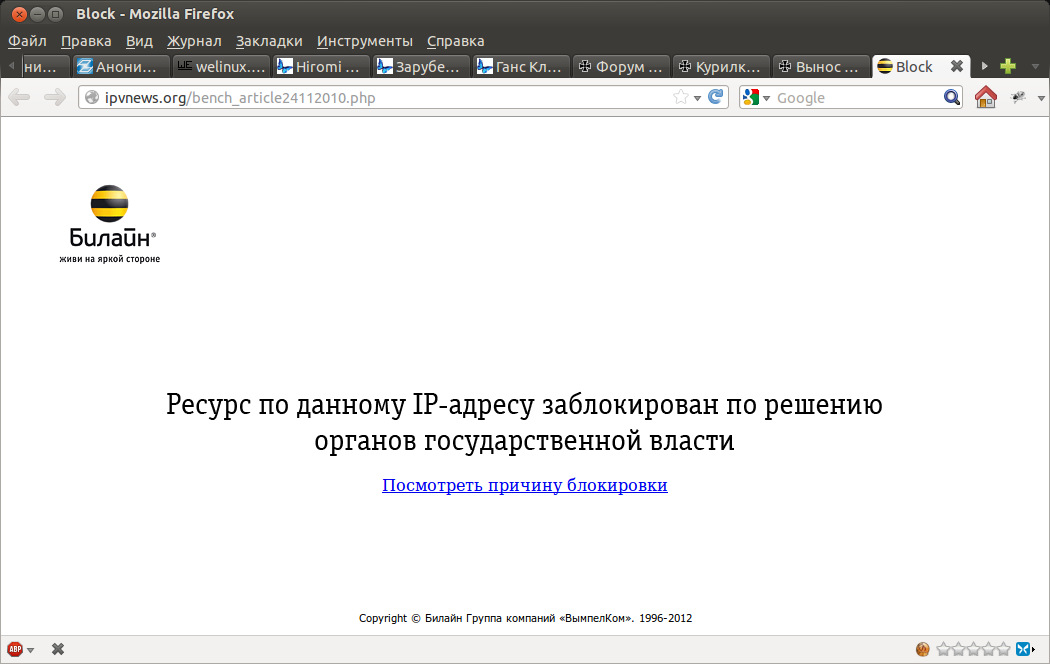Close the active Block tab
This screenshot has width=1050, height=664.
click(x=956, y=66)
